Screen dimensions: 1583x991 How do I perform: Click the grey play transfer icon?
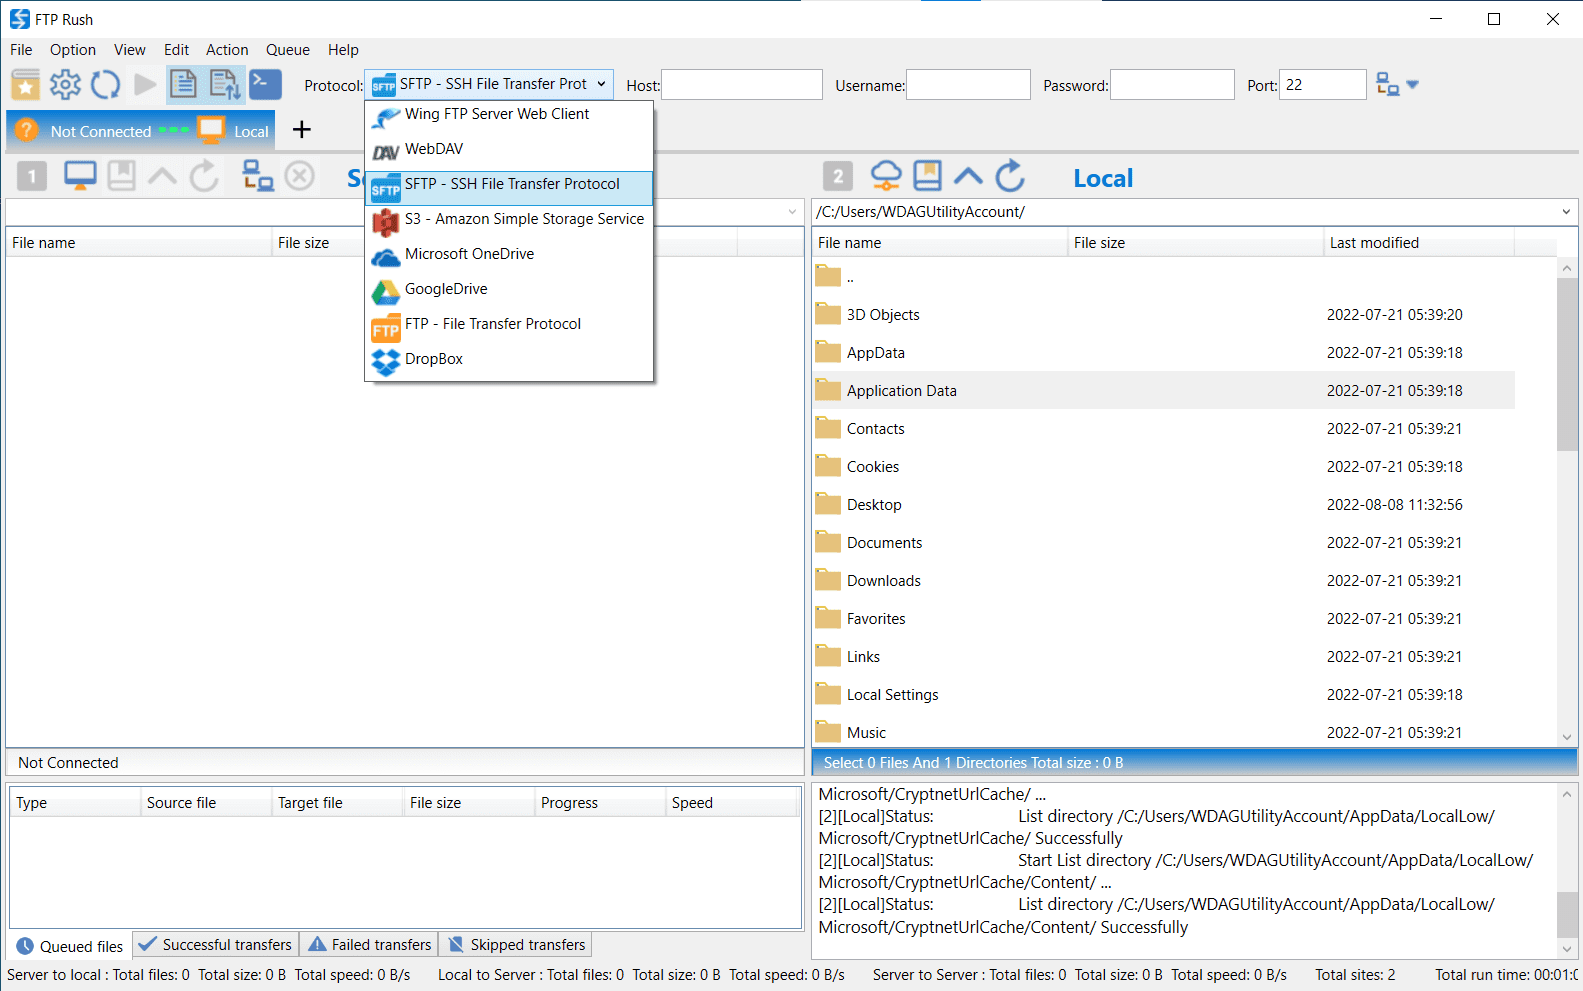[145, 85]
